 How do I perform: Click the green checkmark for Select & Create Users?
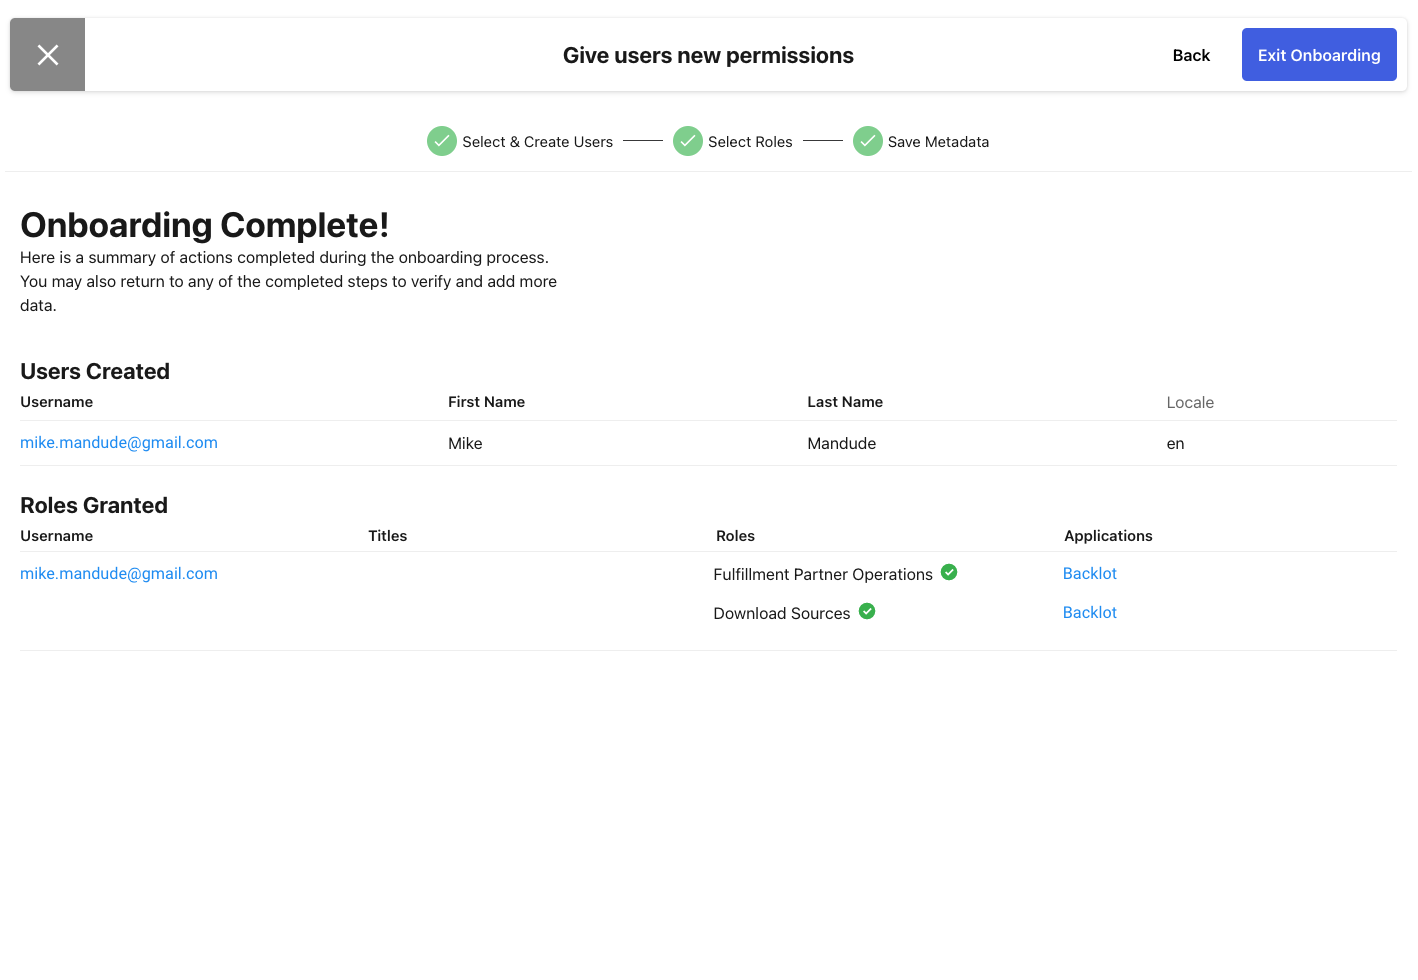click(x=442, y=141)
